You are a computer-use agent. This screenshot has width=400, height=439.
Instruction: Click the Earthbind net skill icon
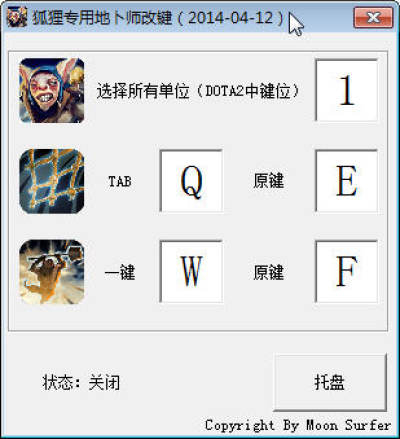coord(52,181)
